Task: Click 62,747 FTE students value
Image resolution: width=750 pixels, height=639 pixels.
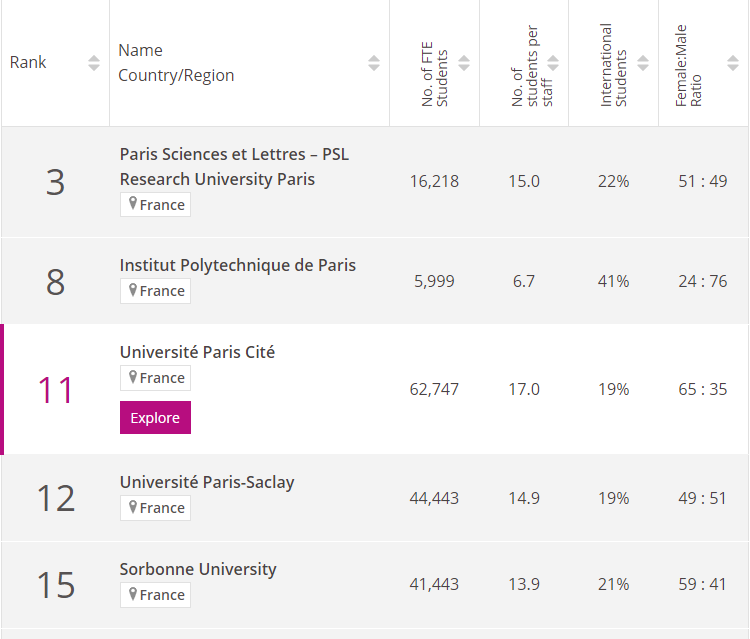Action: (x=434, y=389)
